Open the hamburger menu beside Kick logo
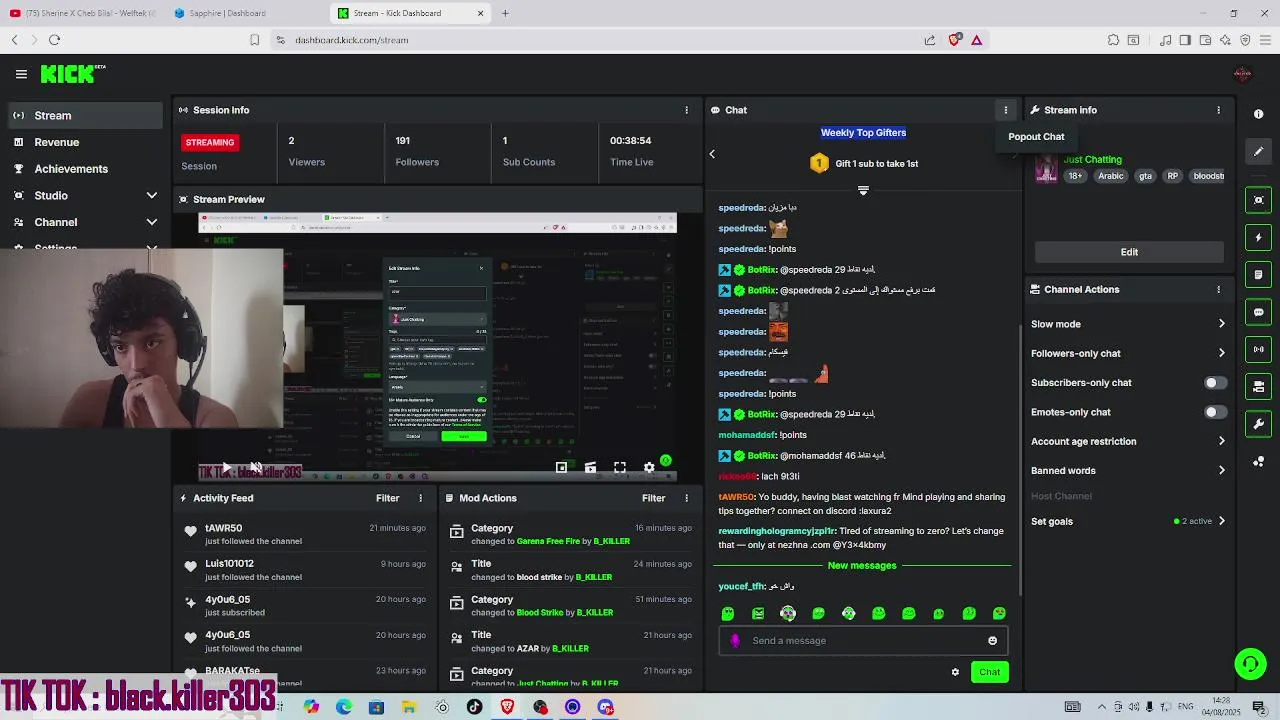Image resolution: width=1280 pixels, height=720 pixels. click(x=21, y=74)
